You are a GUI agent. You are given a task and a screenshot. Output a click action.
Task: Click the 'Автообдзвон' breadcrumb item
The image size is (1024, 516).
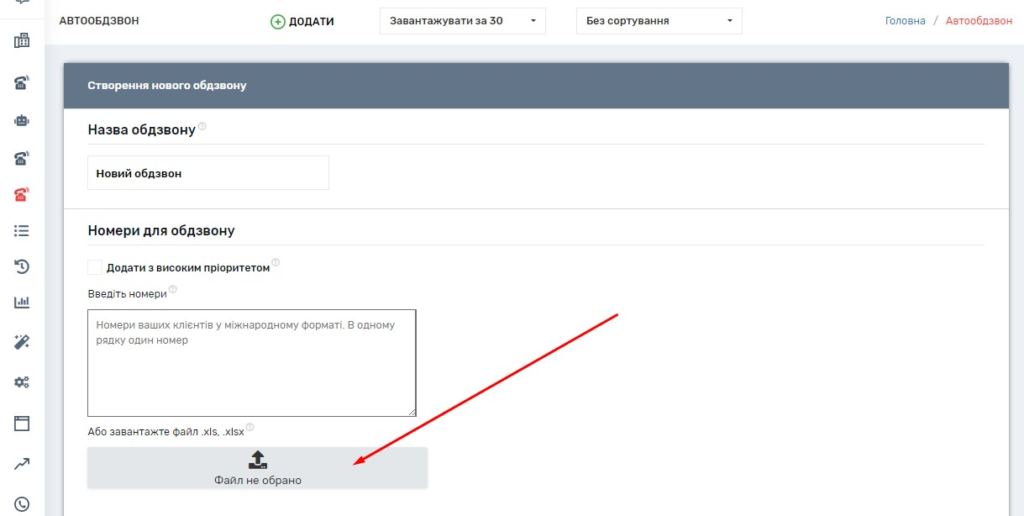[979, 21]
